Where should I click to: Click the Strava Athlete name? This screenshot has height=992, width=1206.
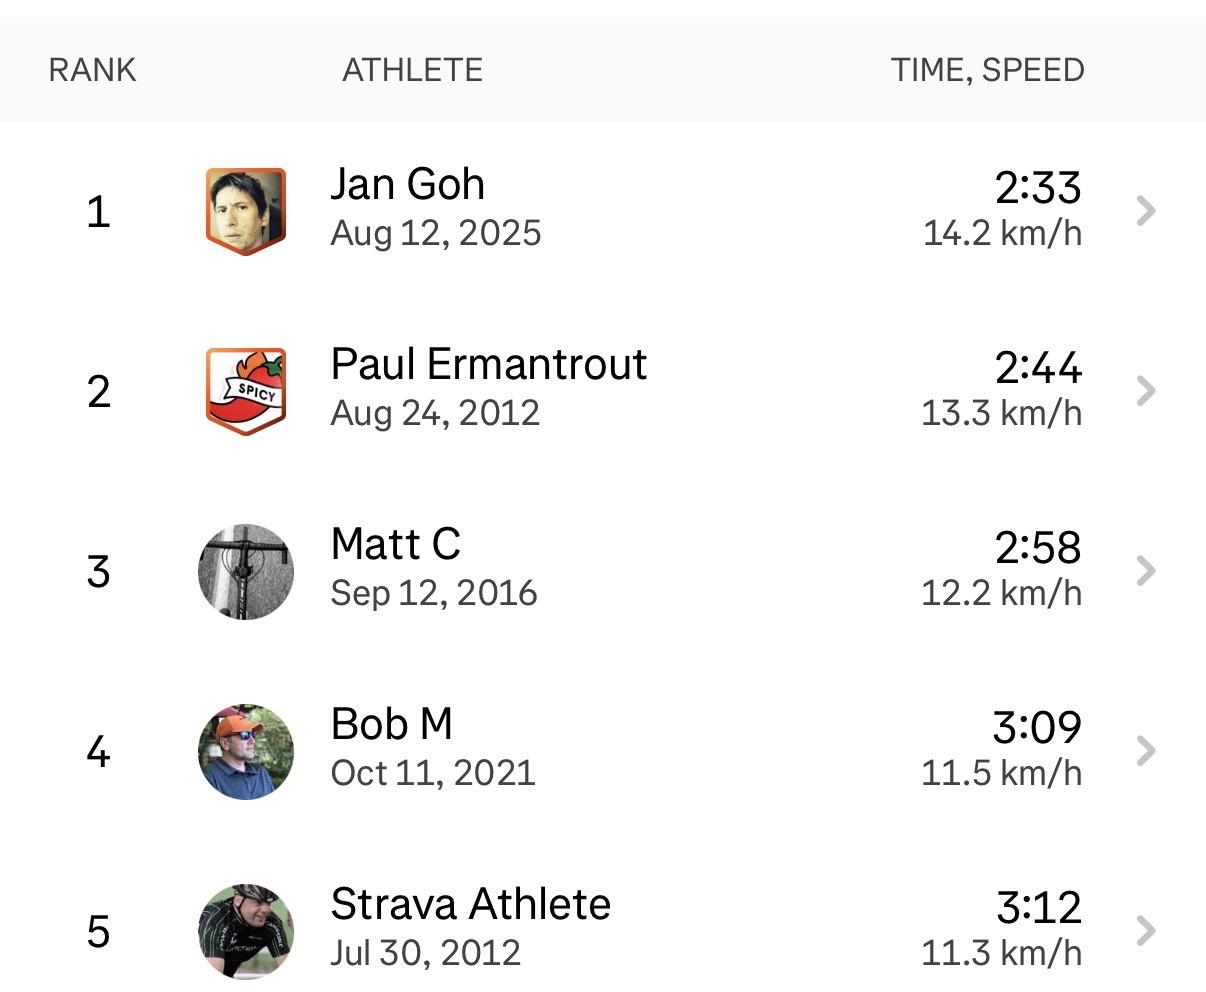[470, 905]
